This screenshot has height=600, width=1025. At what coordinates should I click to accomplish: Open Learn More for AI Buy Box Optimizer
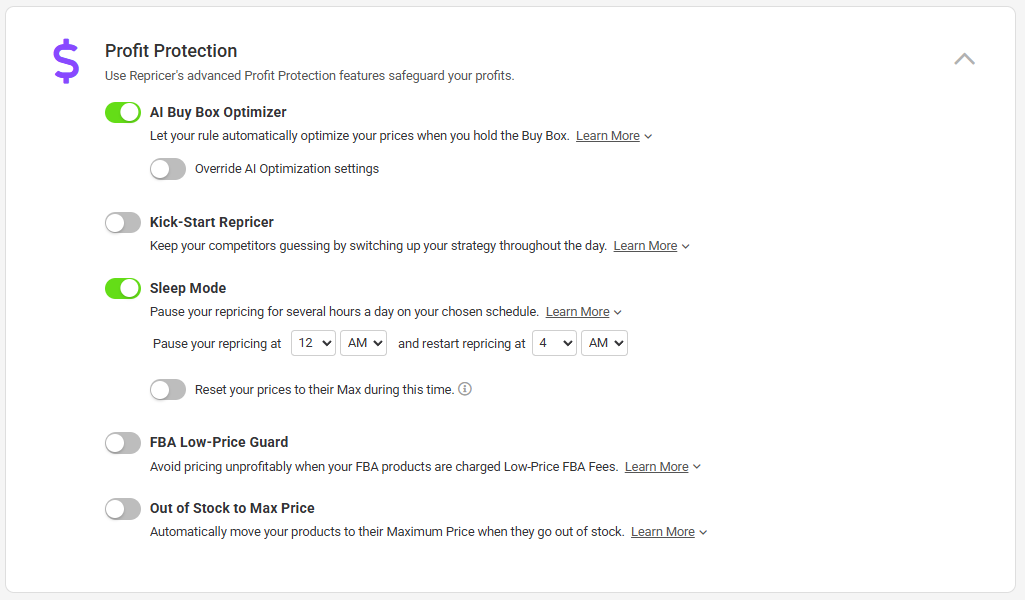coord(608,136)
